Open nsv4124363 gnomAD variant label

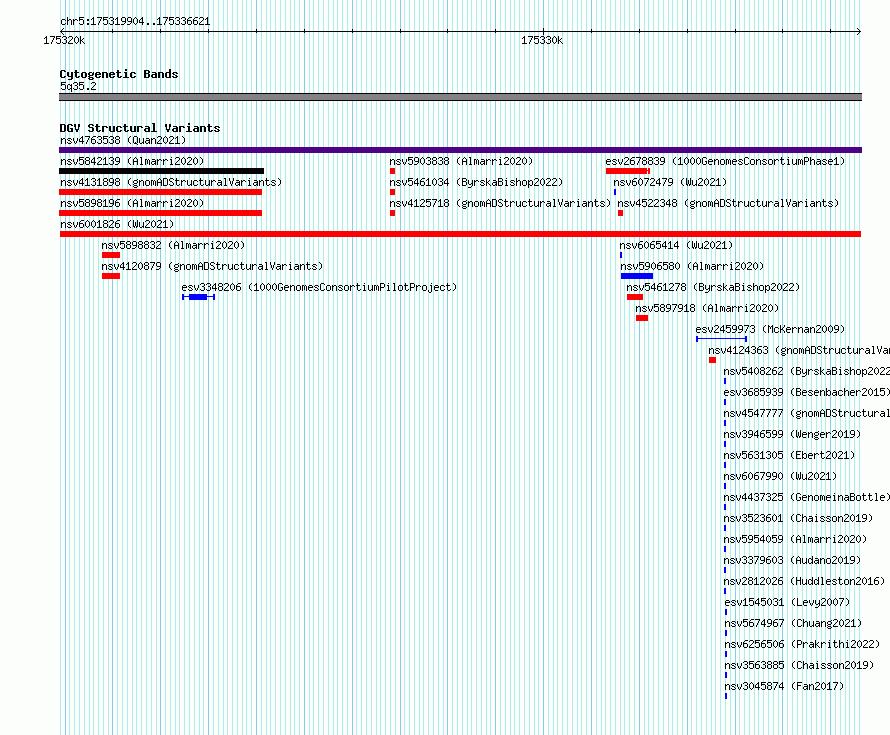point(799,350)
